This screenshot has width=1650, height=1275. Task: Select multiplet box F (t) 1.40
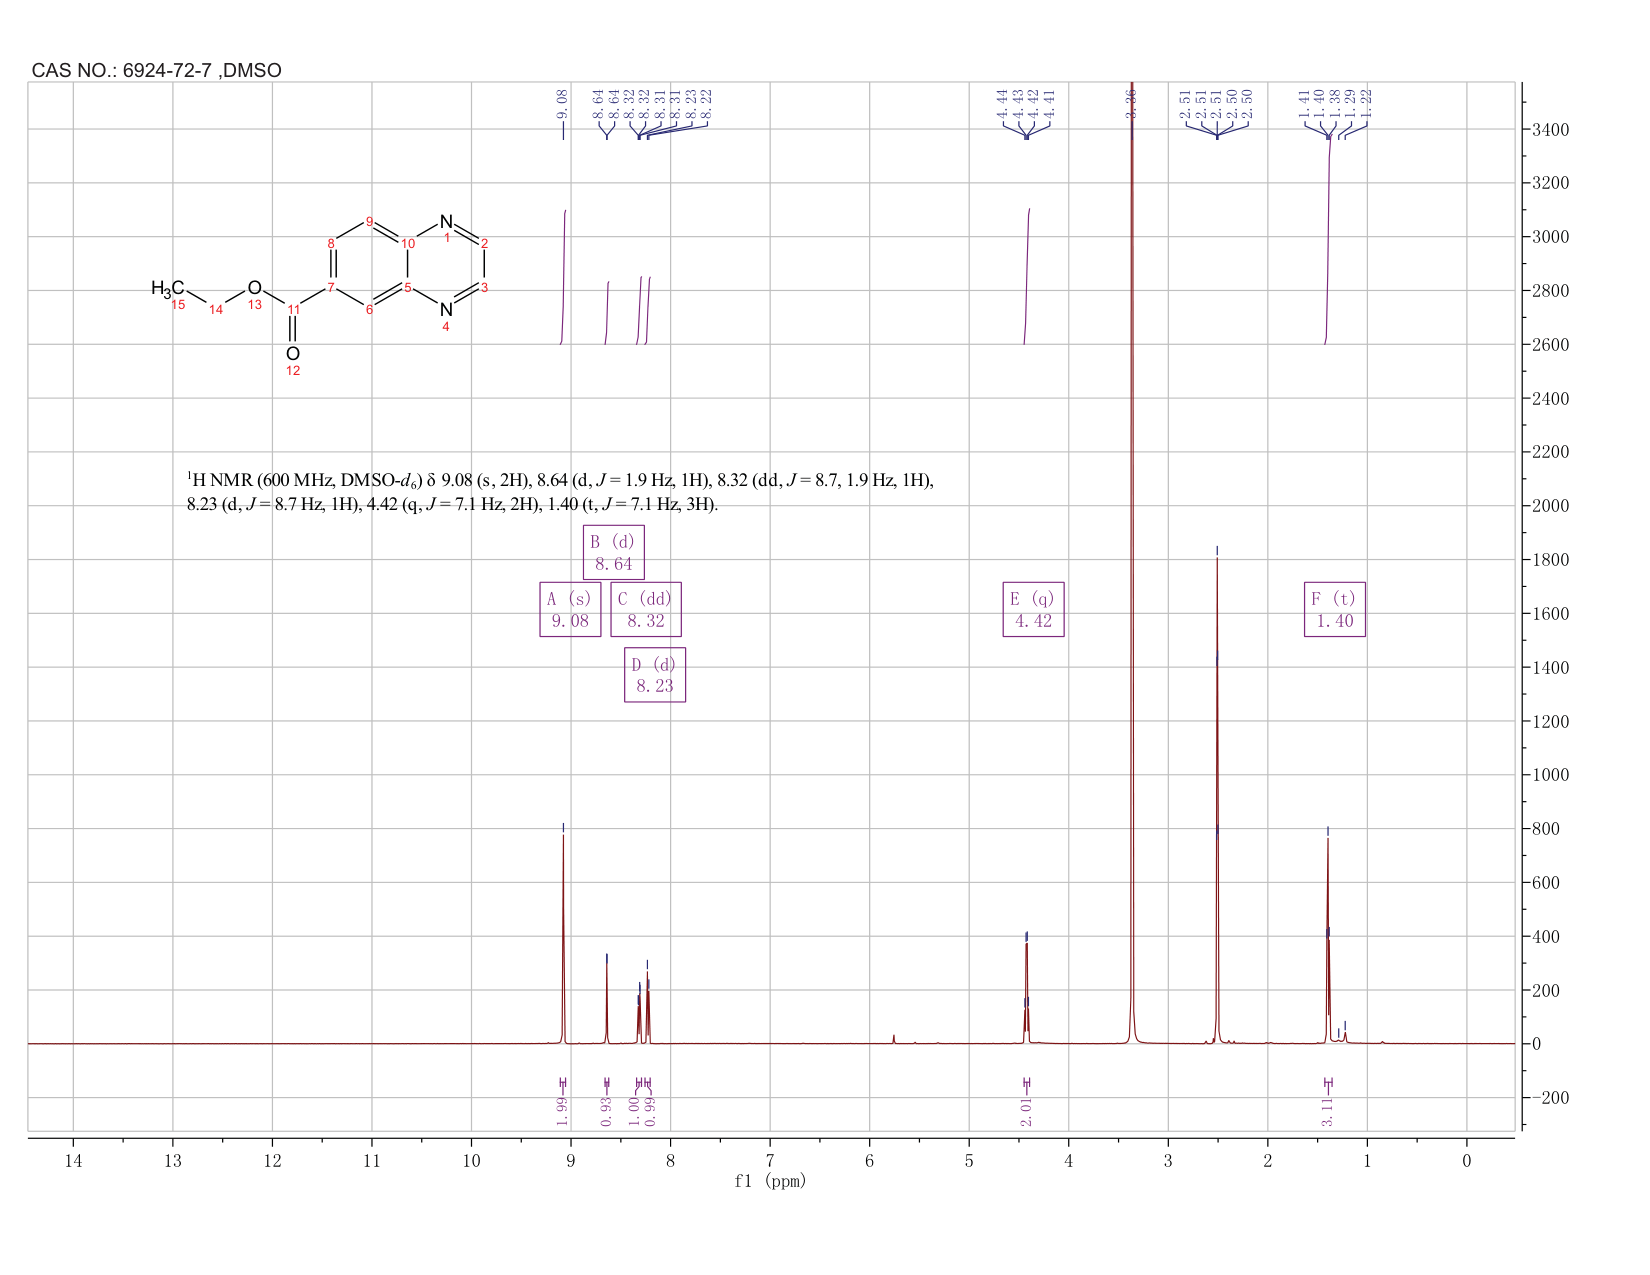1334,609
